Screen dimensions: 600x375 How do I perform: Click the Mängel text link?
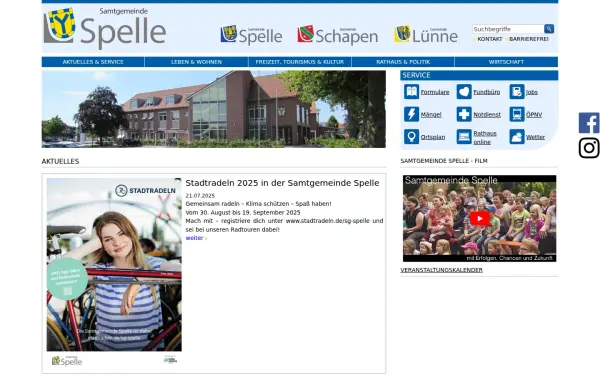coord(431,115)
